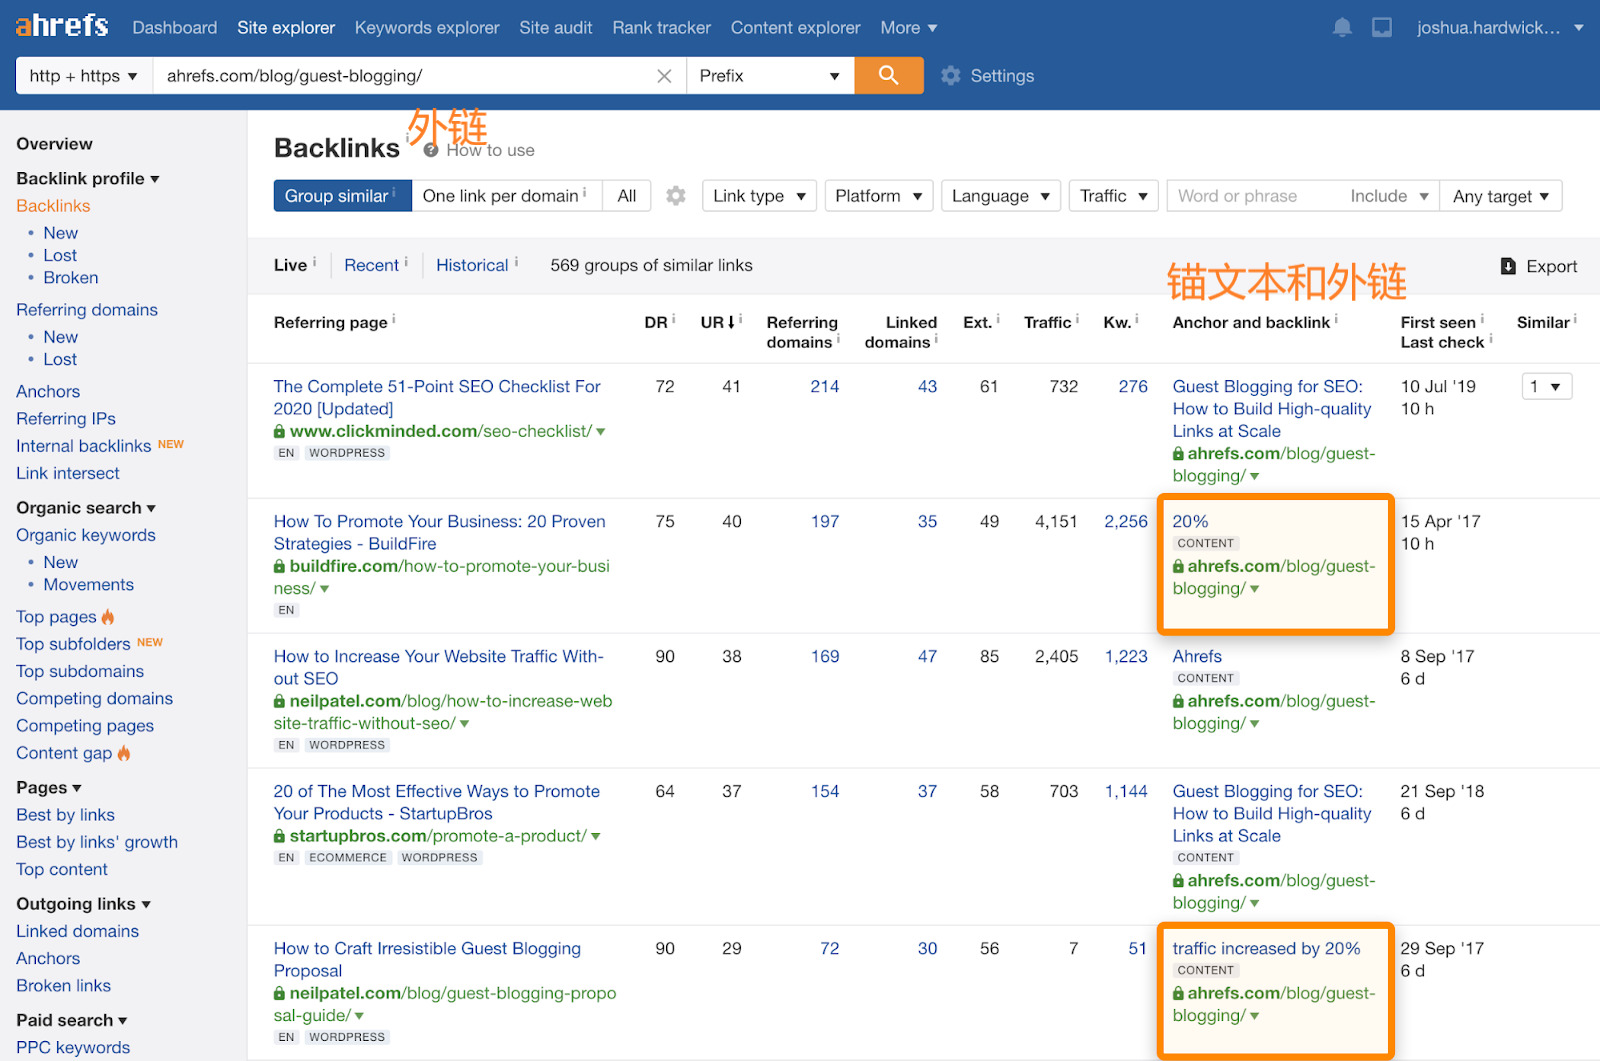Screen dimensions: 1600x1061
Task: Click the backlinks filter gear icon
Action: pos(676,196)
